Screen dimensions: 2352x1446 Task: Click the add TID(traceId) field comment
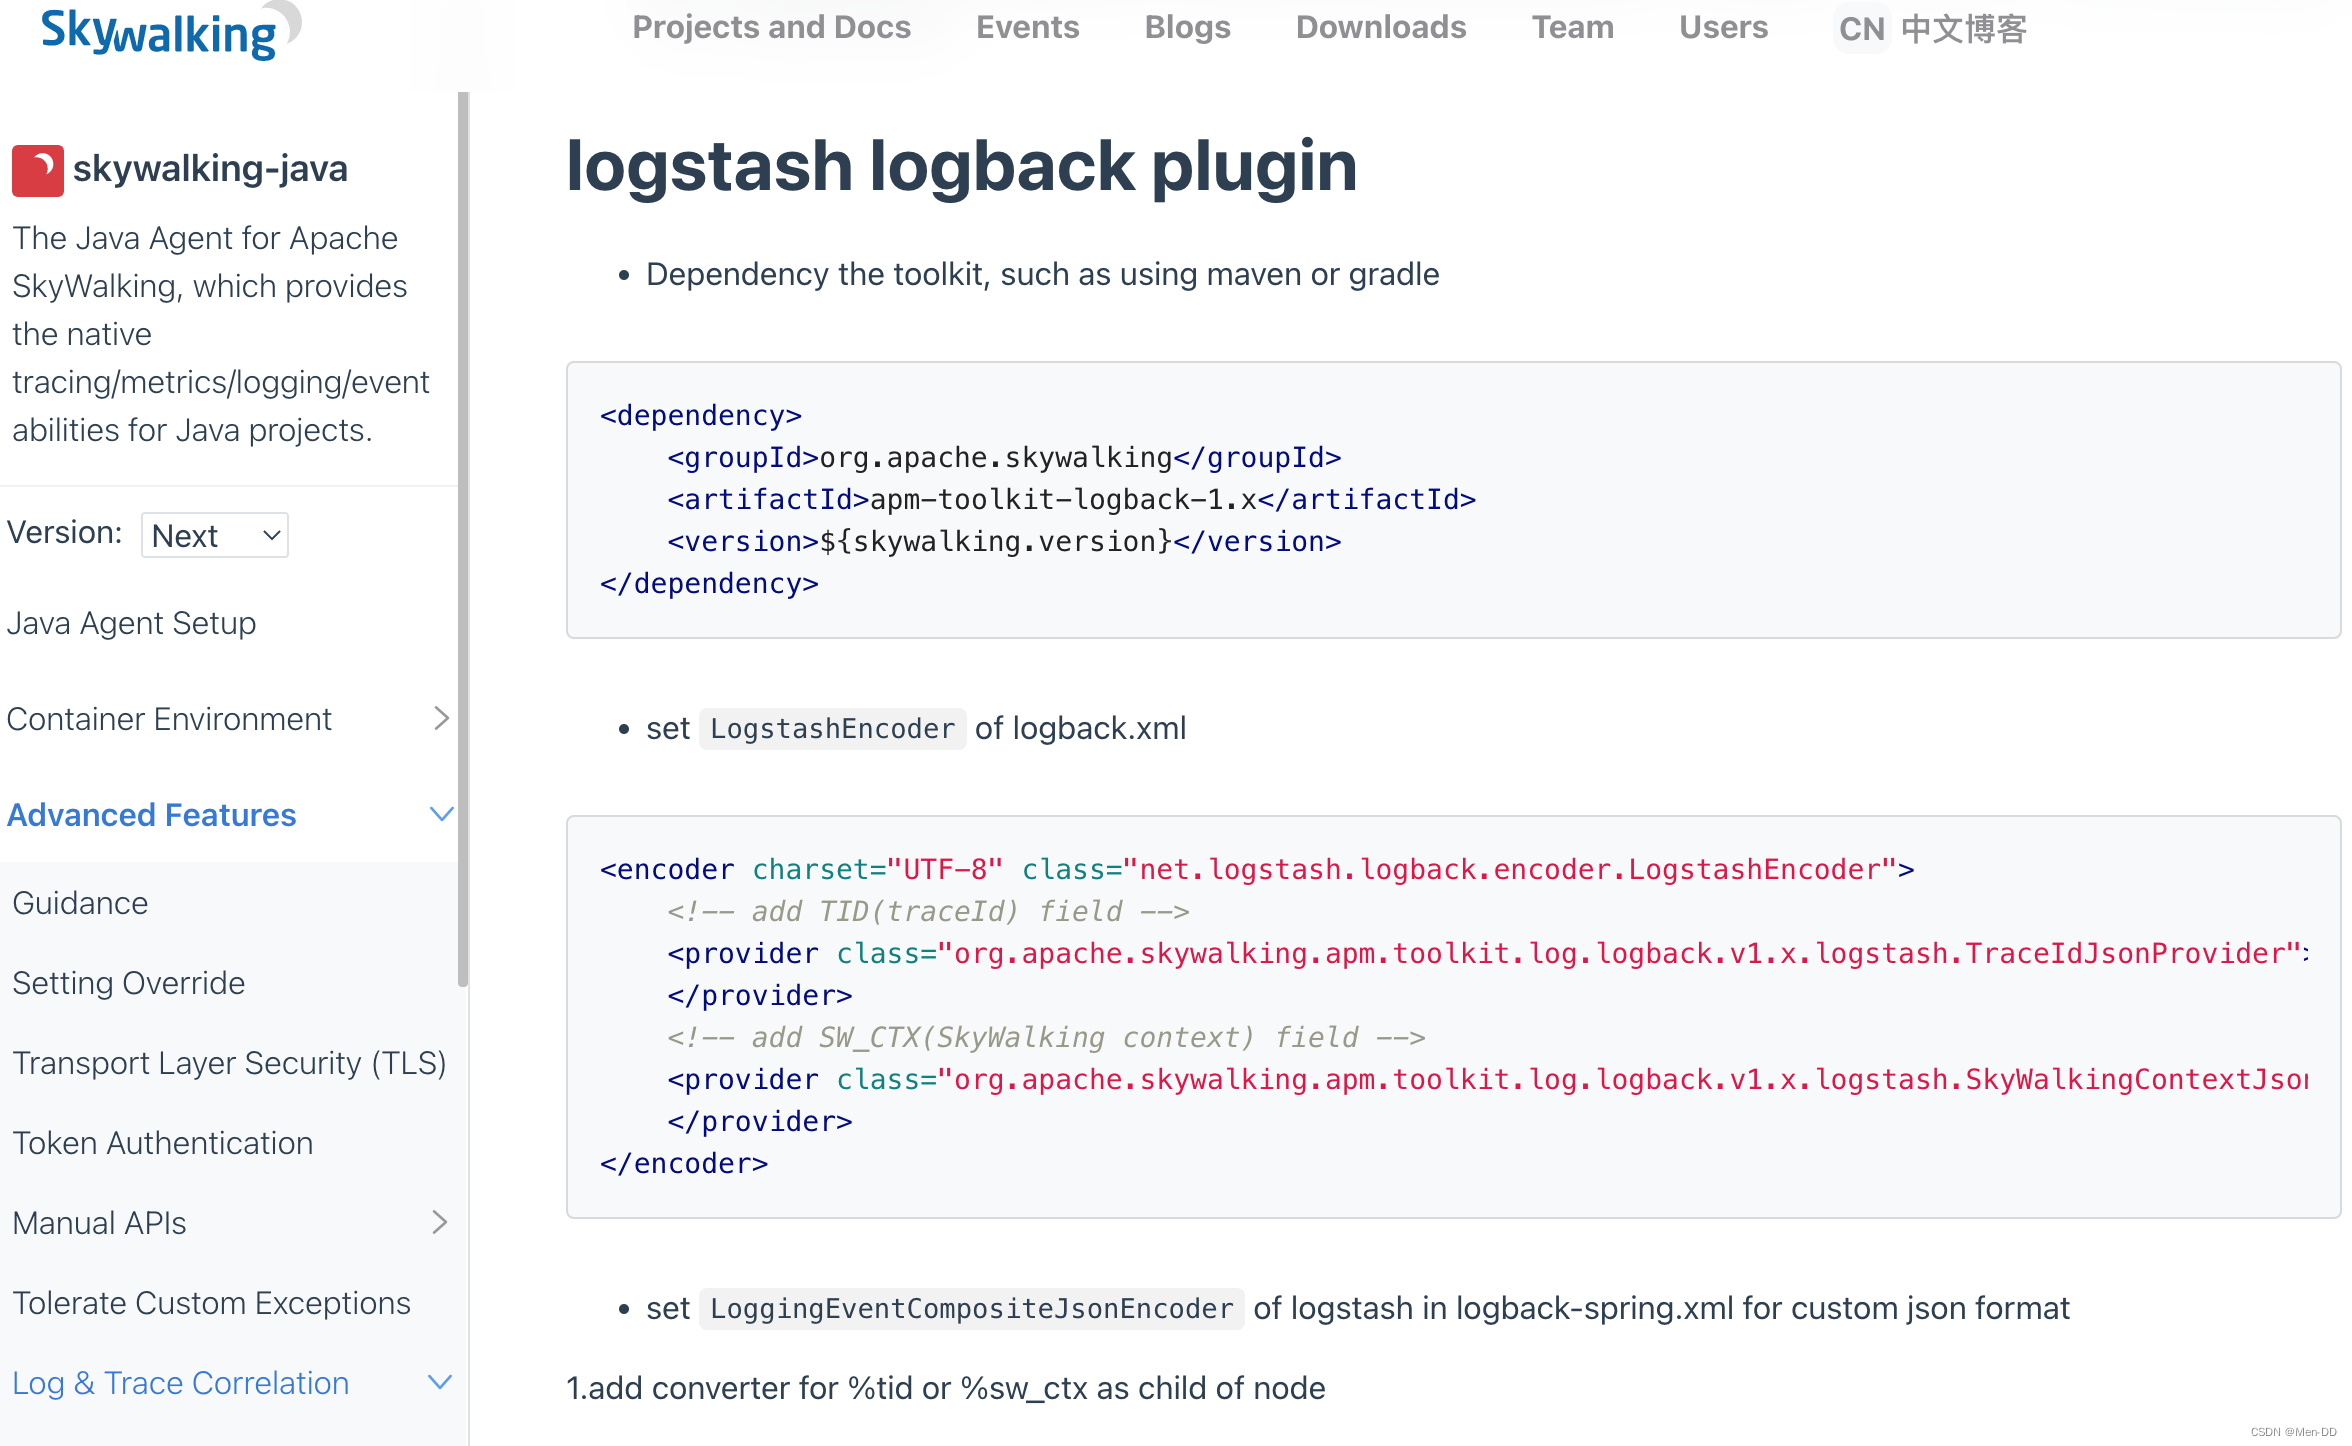click(928, 911)
